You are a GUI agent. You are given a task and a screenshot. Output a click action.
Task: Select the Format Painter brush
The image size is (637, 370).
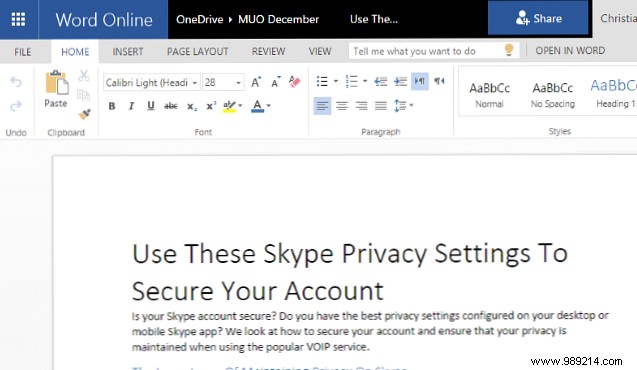point(84,114)
